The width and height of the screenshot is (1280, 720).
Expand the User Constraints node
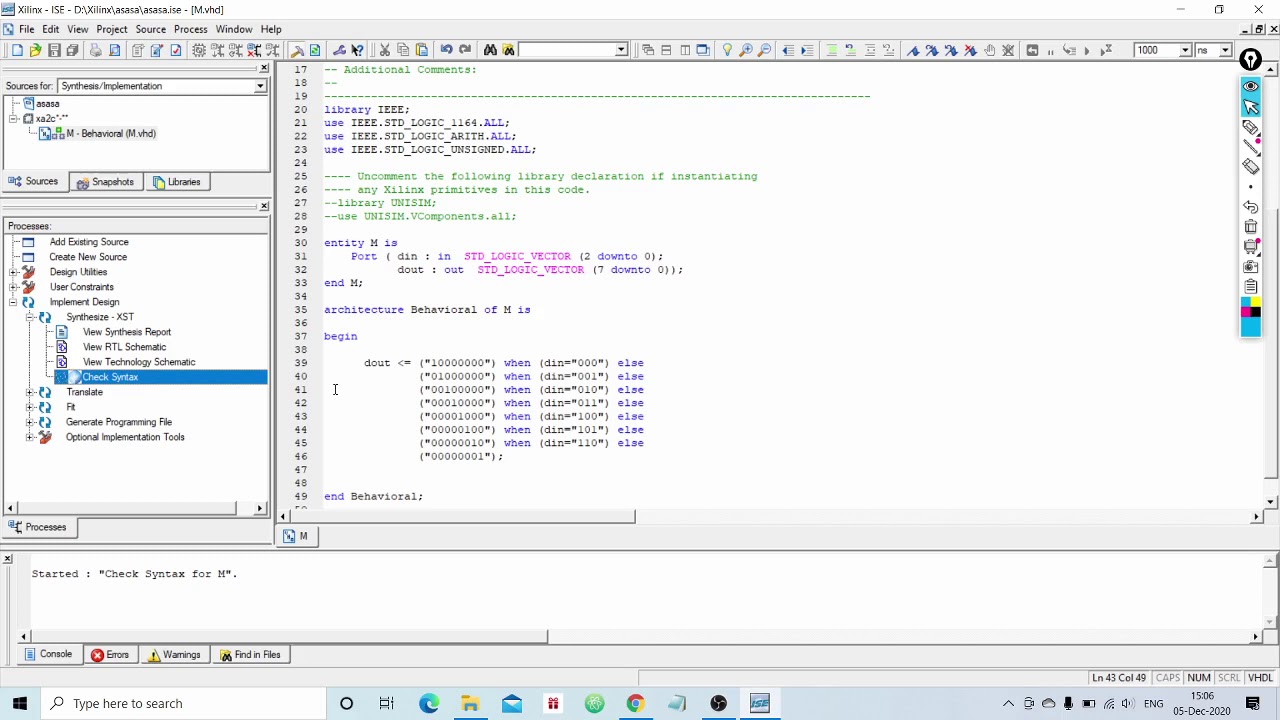click(x=13, y=287)
